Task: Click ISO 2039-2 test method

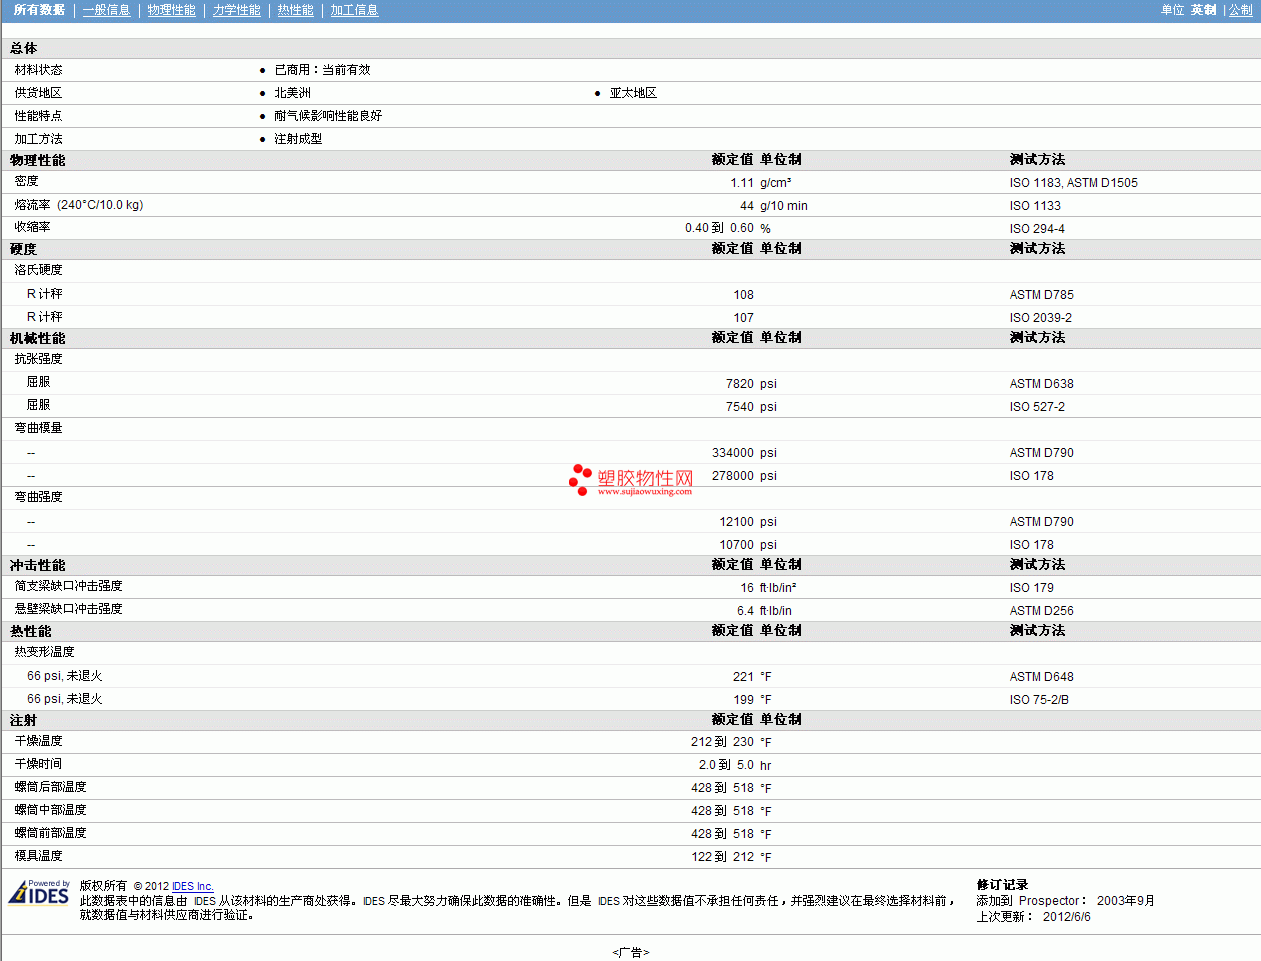Action: pyautogui.click(x=1040, y=318)
